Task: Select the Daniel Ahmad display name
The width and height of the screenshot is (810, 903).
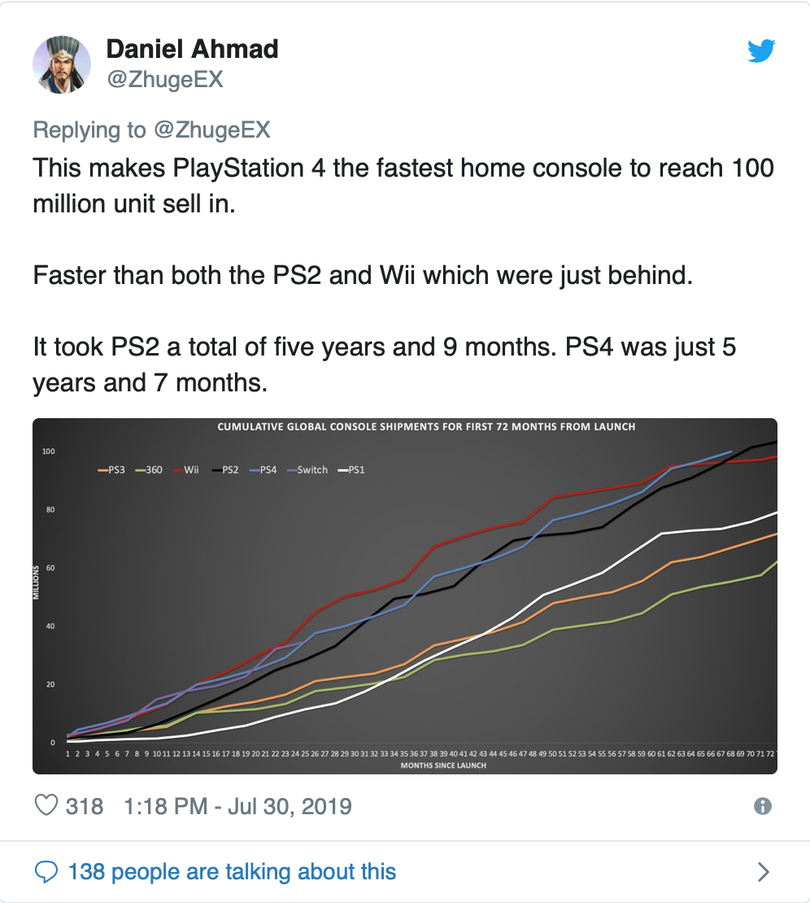Action: pos(194,48)
